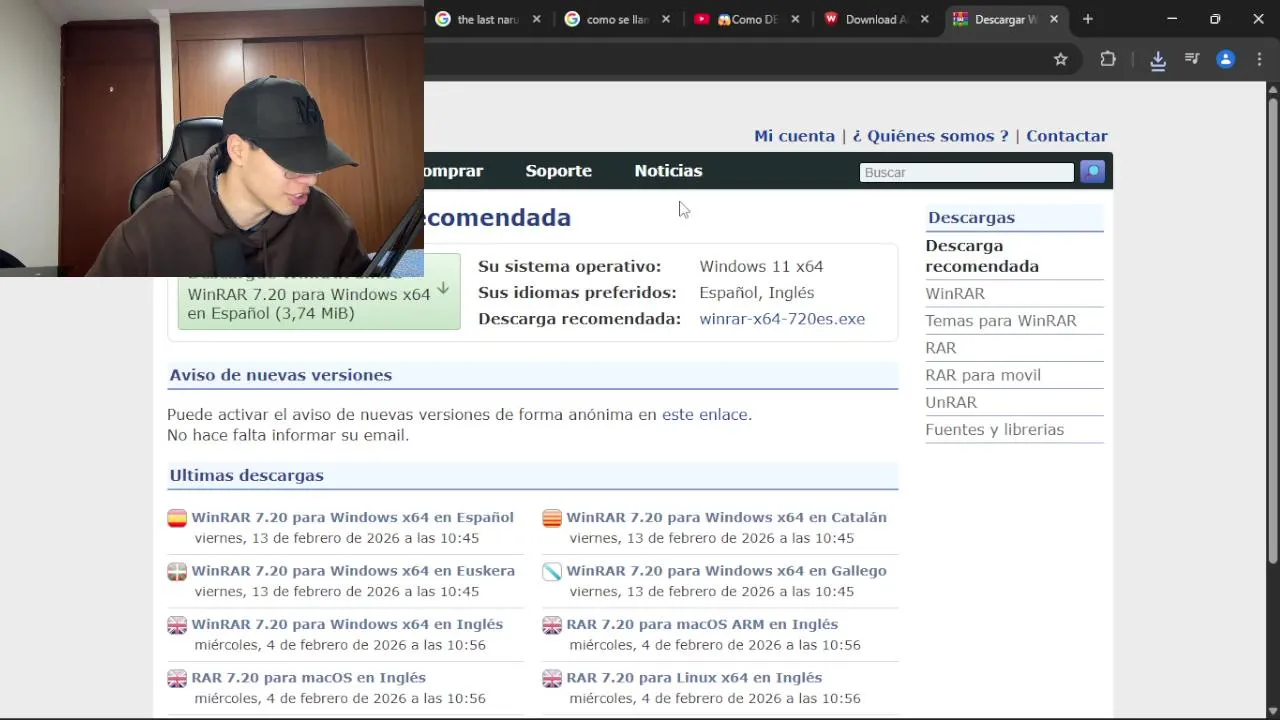Click the Basque flag icon by Euskera download

(177, 572)
